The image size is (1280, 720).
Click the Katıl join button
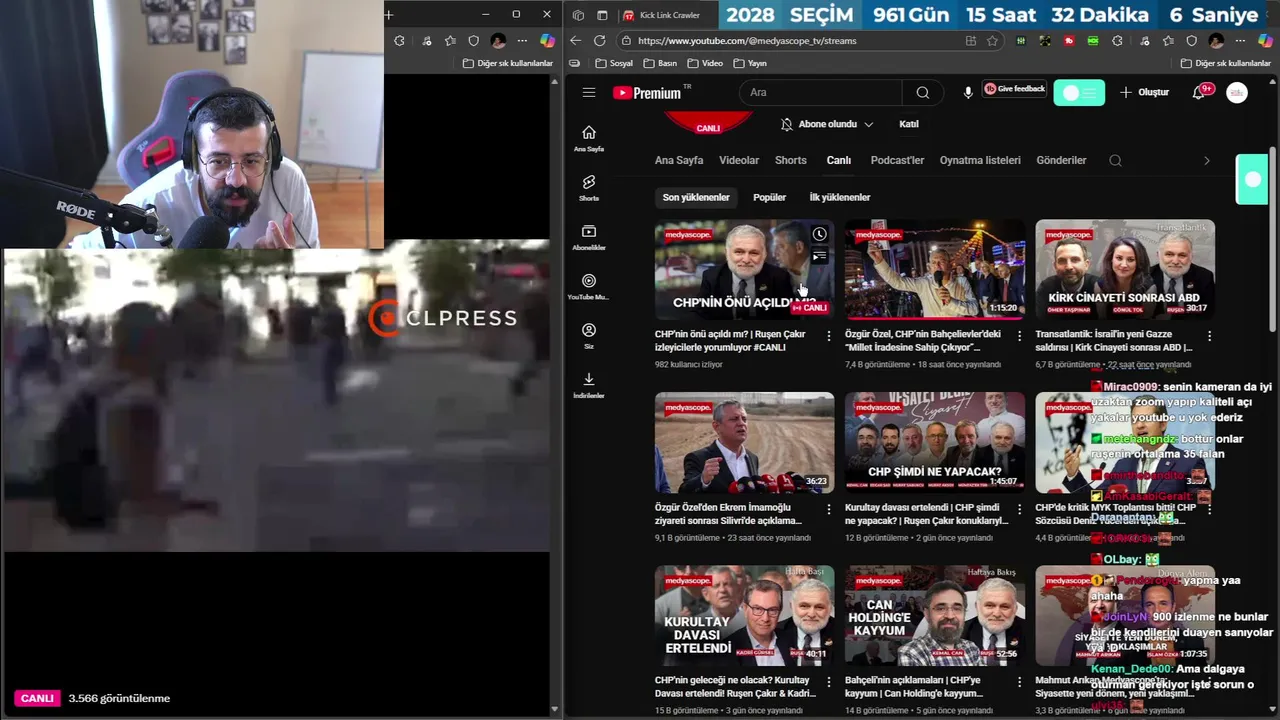tap(908, 124)
